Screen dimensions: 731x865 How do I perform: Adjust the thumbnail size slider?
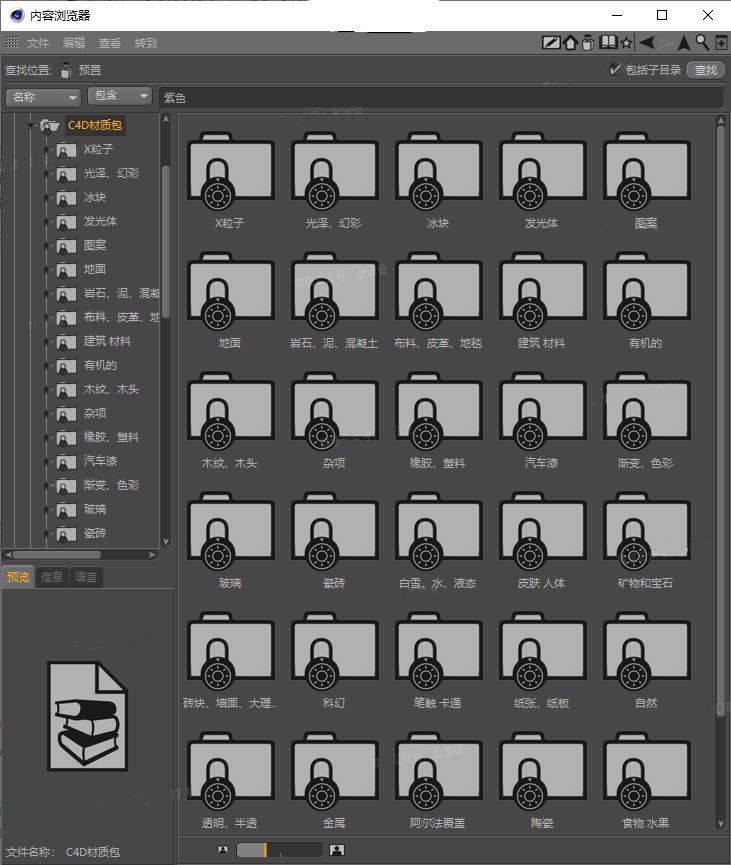click(279, 850)
